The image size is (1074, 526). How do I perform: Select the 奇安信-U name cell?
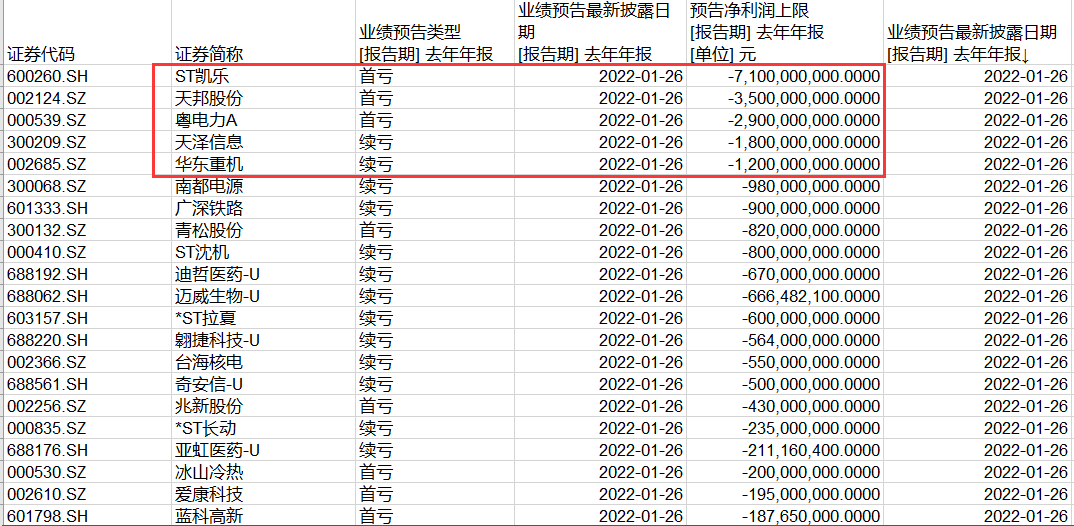pos(264,384)
